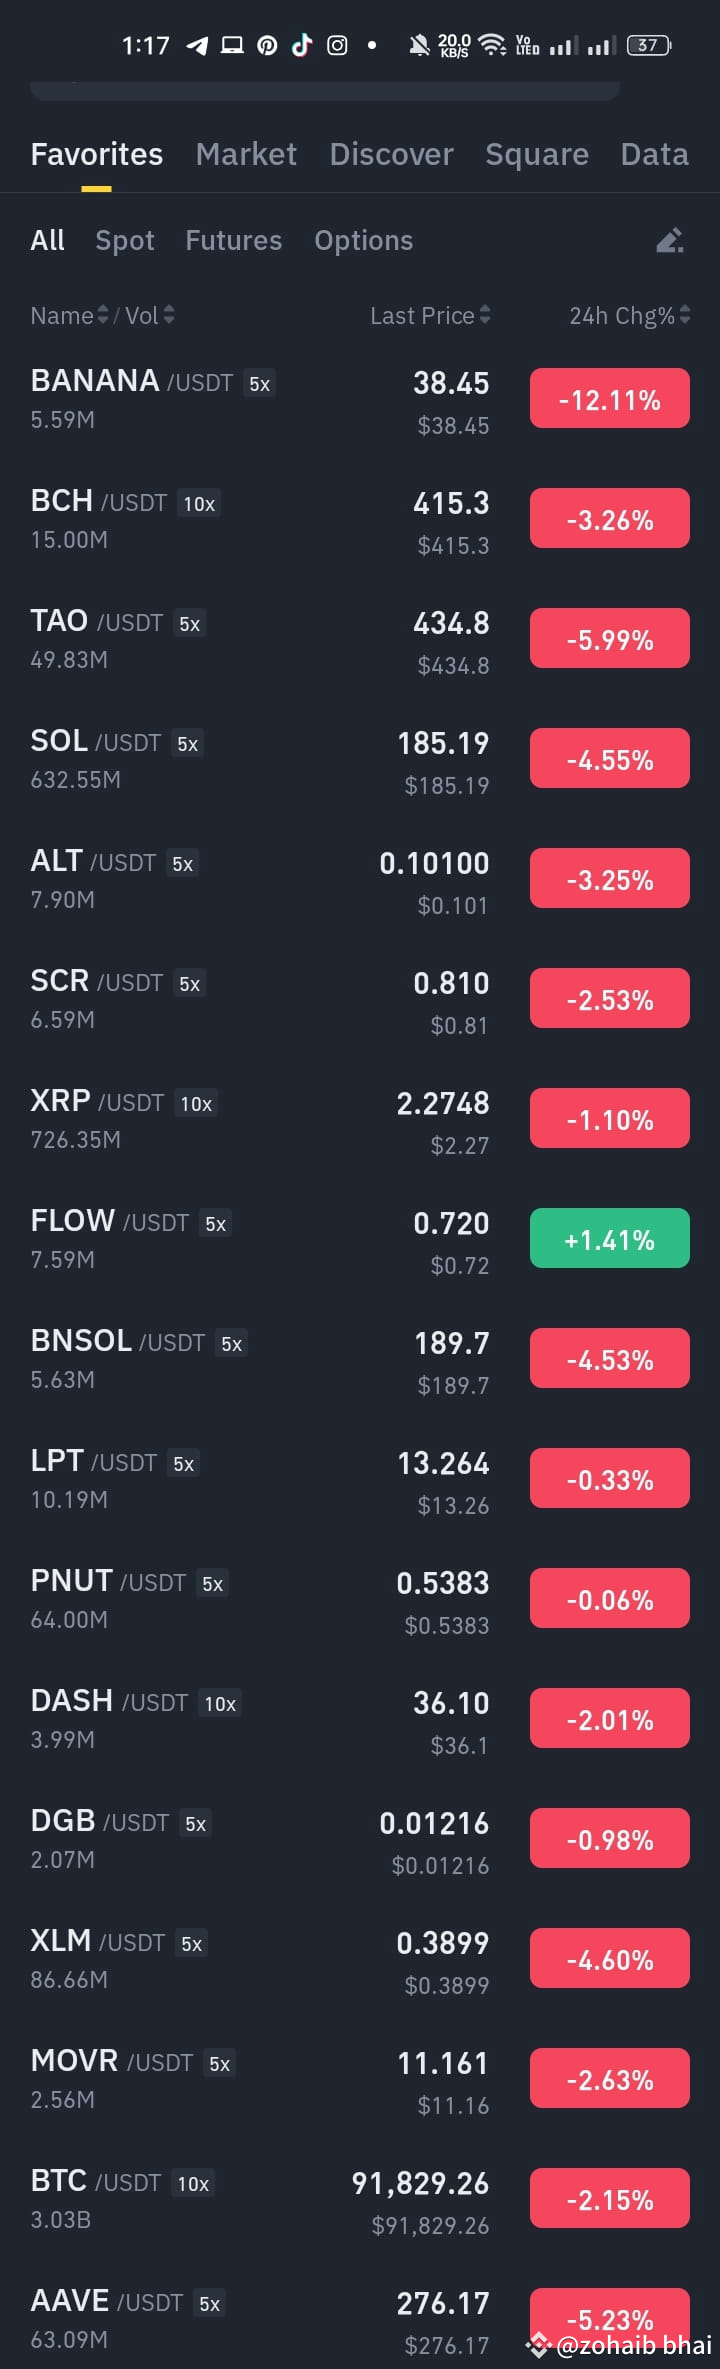Select the 5x badge on the TAO row
This screenshot has height=2369, width=720.
coord(189,623)
